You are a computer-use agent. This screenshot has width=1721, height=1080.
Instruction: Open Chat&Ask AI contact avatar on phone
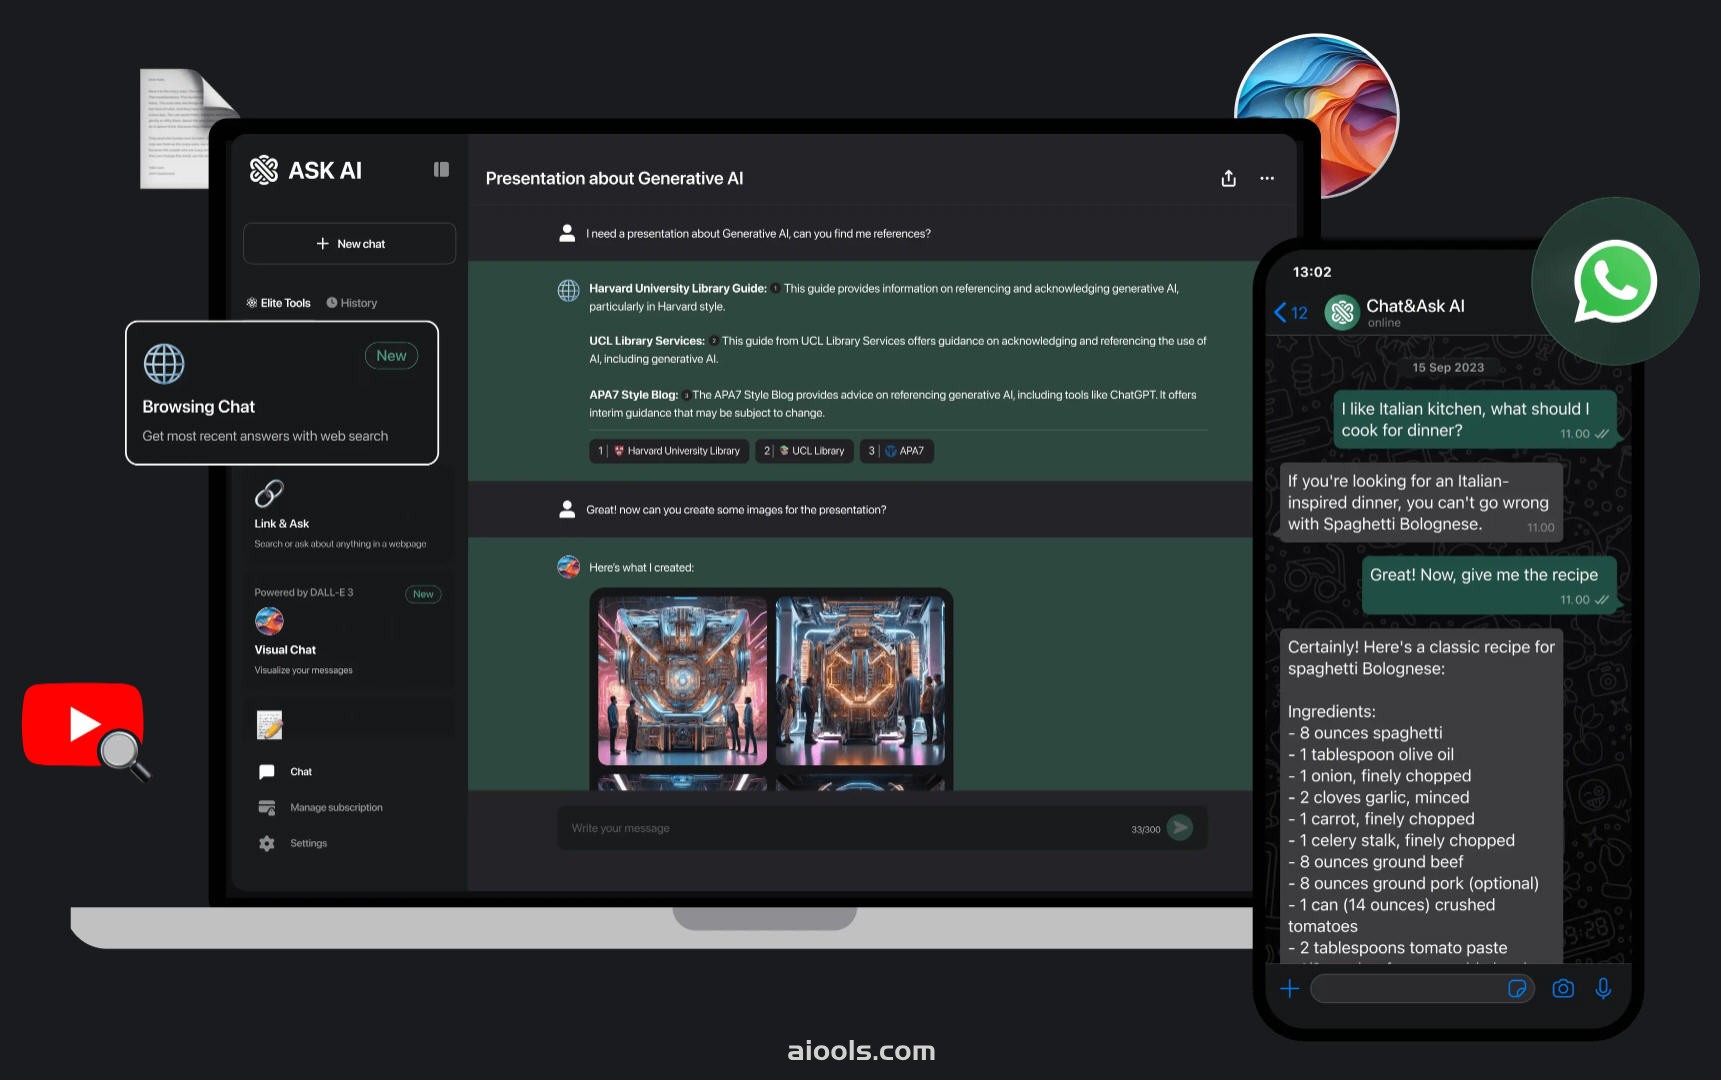[1342, 313]
